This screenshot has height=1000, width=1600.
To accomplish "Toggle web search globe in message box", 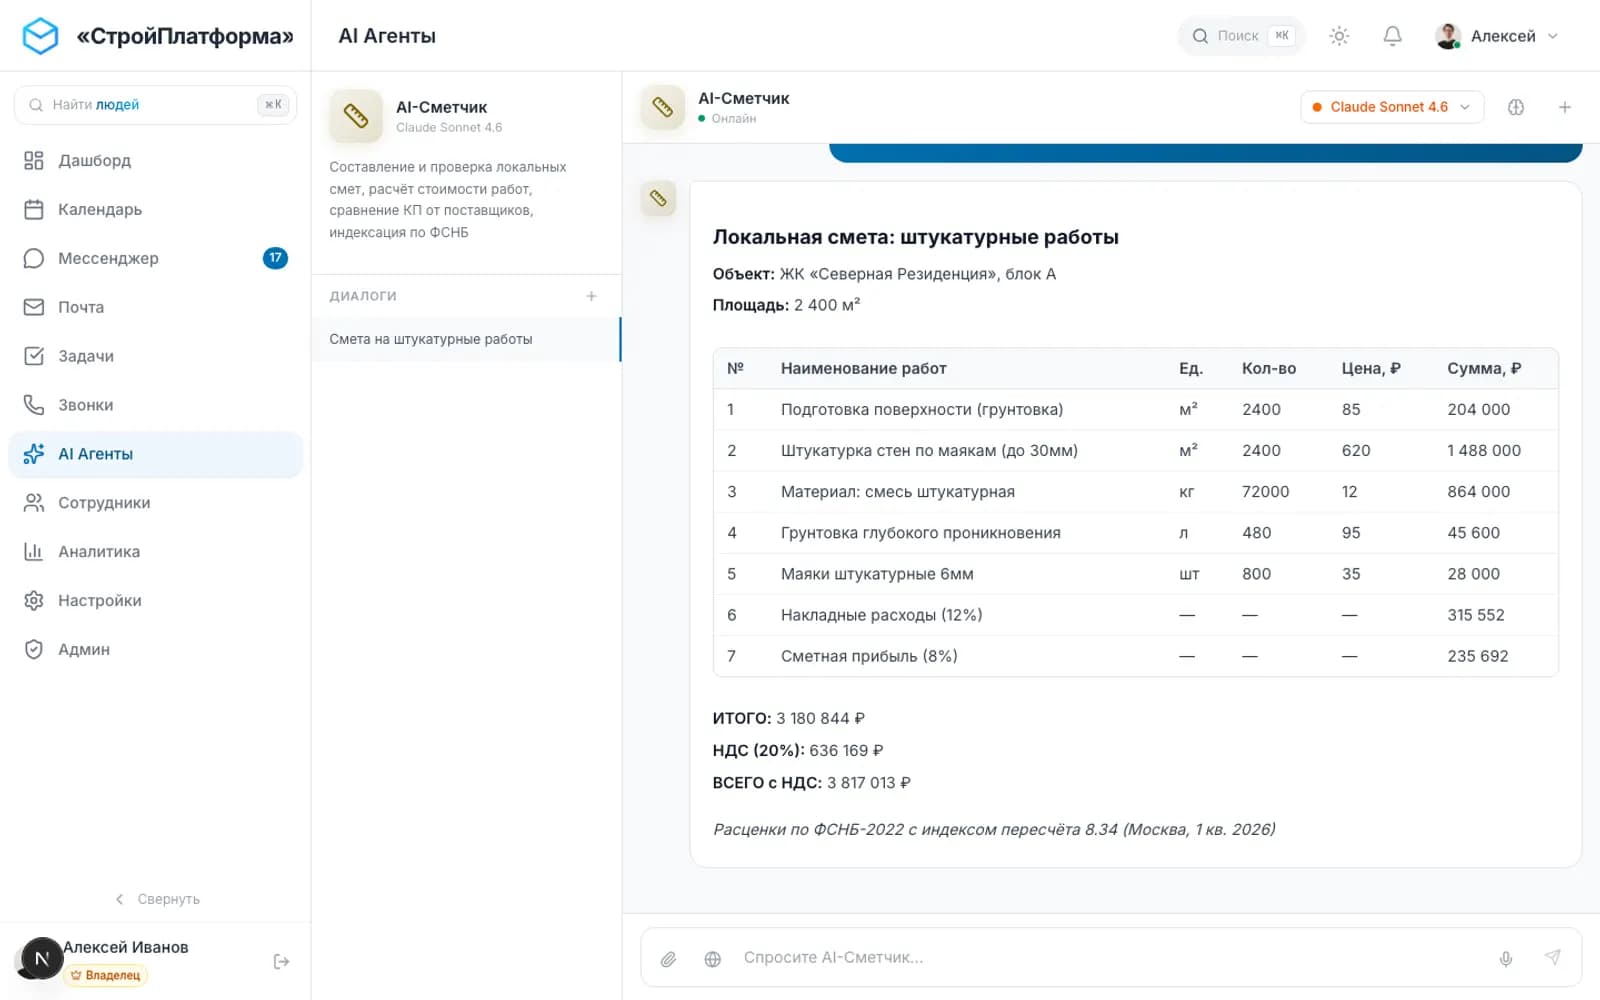I will point(712,959).
